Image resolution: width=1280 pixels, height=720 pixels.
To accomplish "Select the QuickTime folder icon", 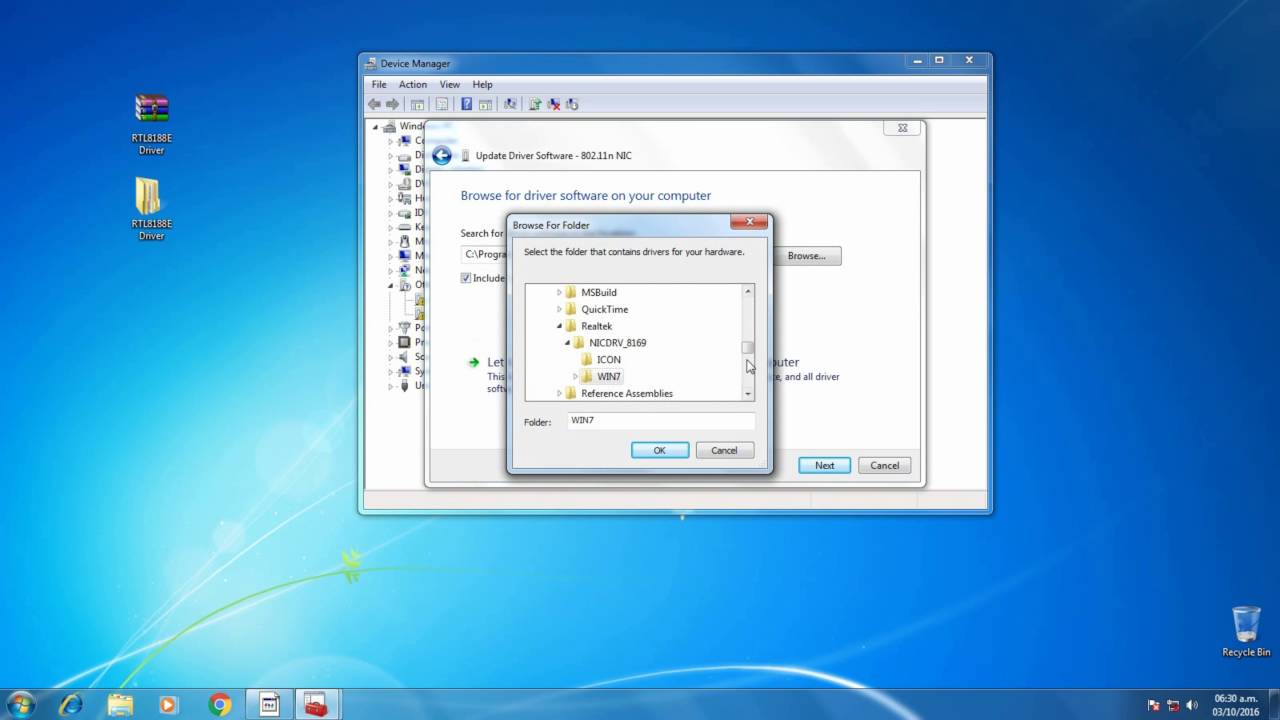I will pyautogui.click(x=571, y=309).
